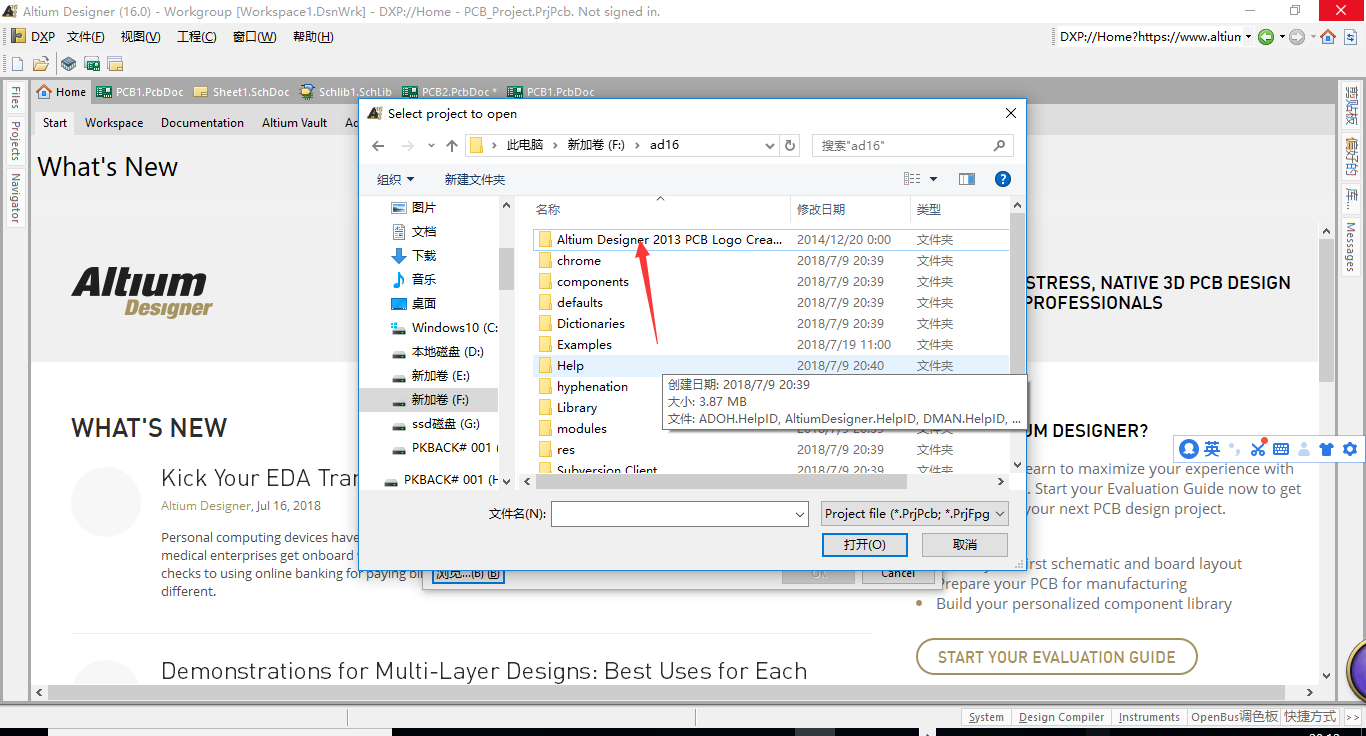Switch to Schlib1.SchLib document tab
The image size is (1366, 736).
(x=346, y=92)
